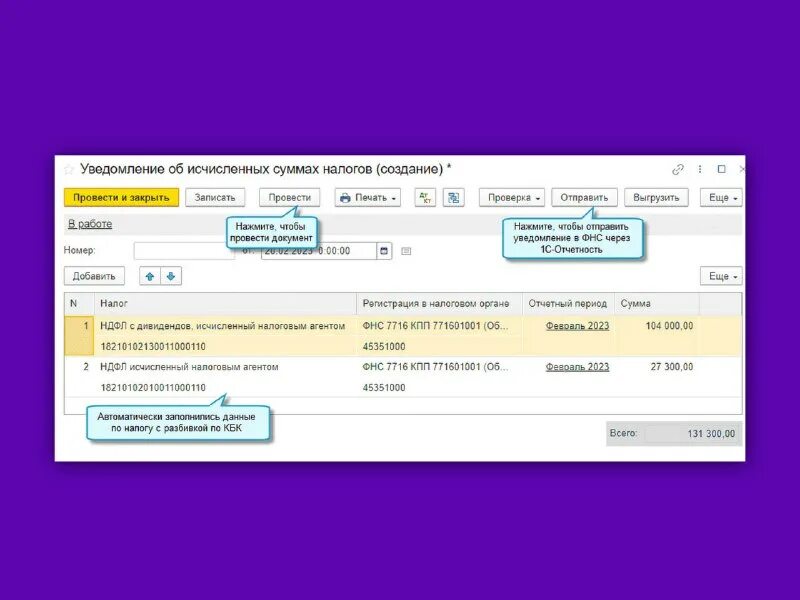Select sum cell 104 000,00

tap(657, 326)
